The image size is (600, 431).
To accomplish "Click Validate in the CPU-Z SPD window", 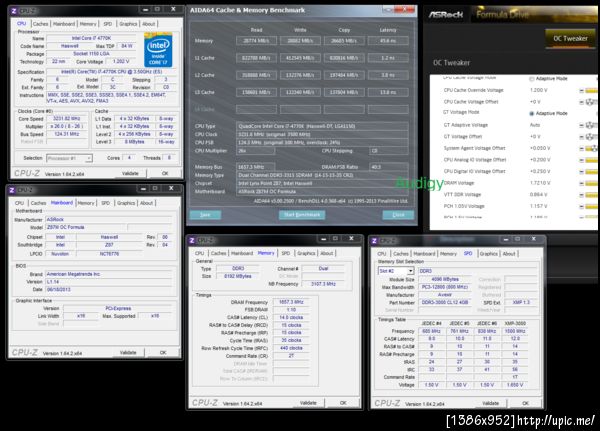I will click(x=491, y=403).
